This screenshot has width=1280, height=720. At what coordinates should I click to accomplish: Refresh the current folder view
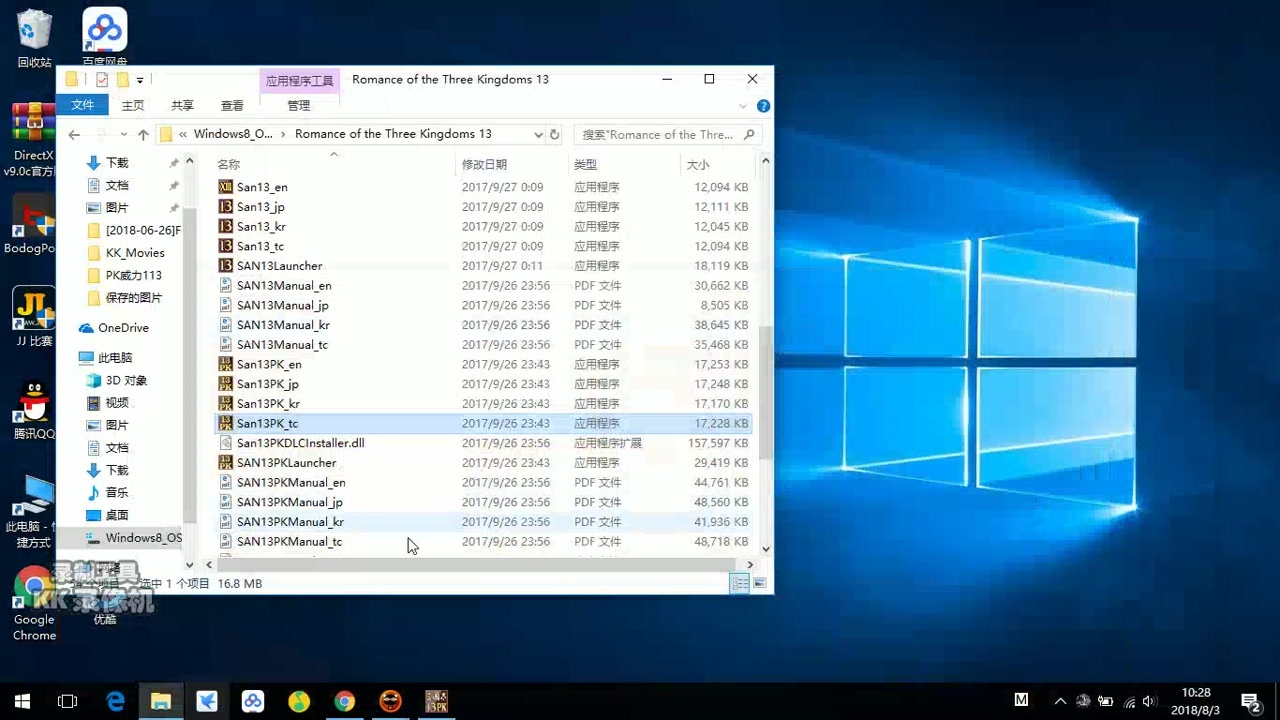pyautogui.click(x=555, y=134)
